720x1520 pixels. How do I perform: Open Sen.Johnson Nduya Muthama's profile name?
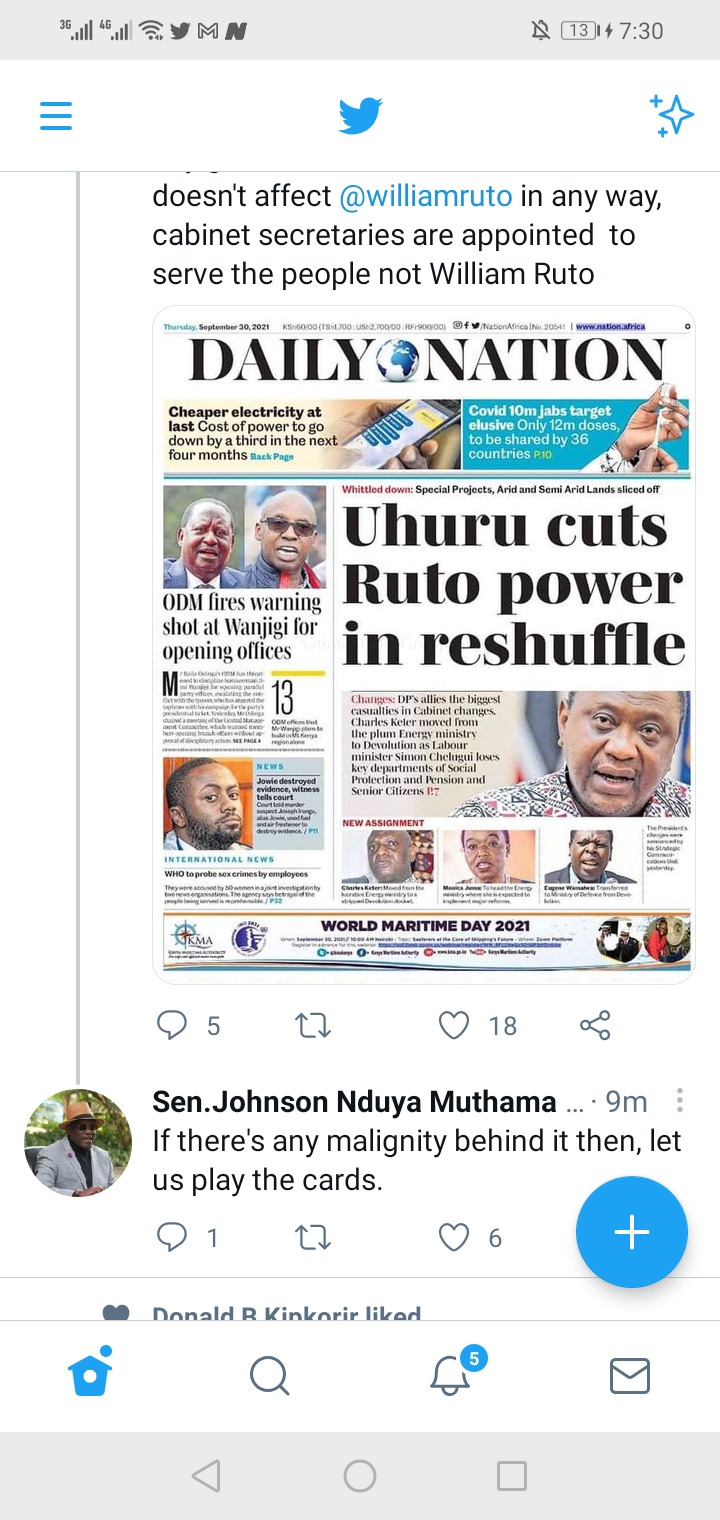click(354, 1102)
